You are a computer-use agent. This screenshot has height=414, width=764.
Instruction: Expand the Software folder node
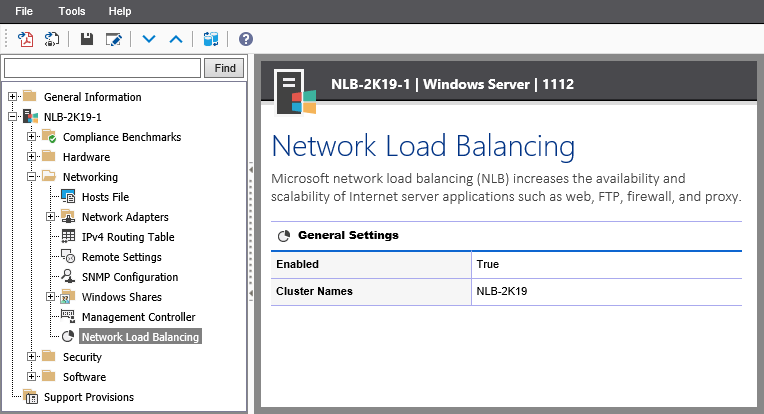click(32, 376)
